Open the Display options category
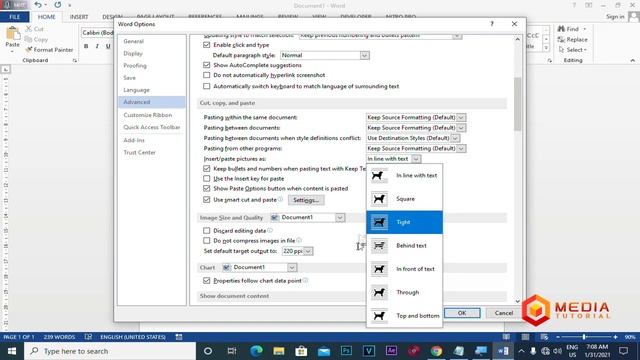This screenshot has width=640, height=360. (x=151, y=53)
